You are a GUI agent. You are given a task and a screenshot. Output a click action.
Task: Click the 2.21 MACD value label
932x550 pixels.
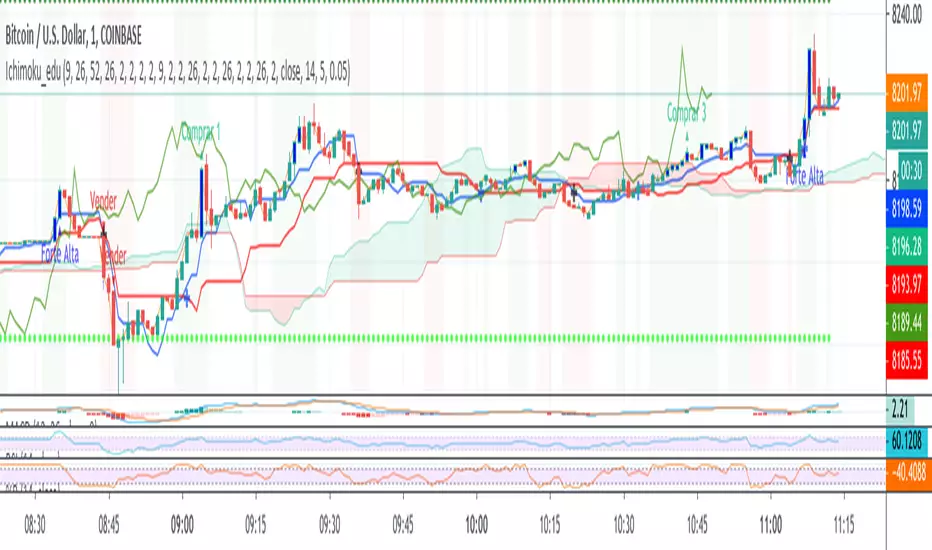(x=900, y=409)
